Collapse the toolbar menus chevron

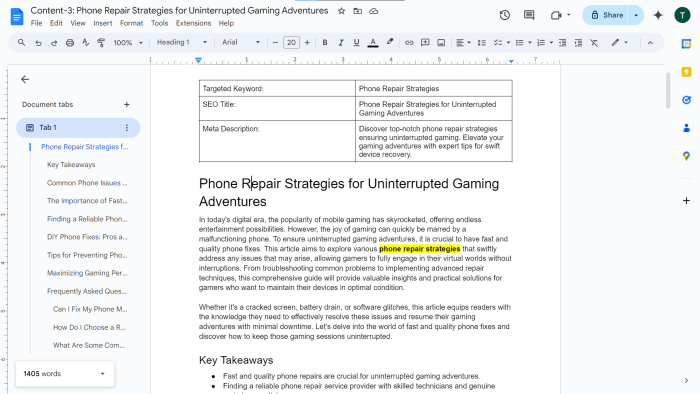pos(650,42)
